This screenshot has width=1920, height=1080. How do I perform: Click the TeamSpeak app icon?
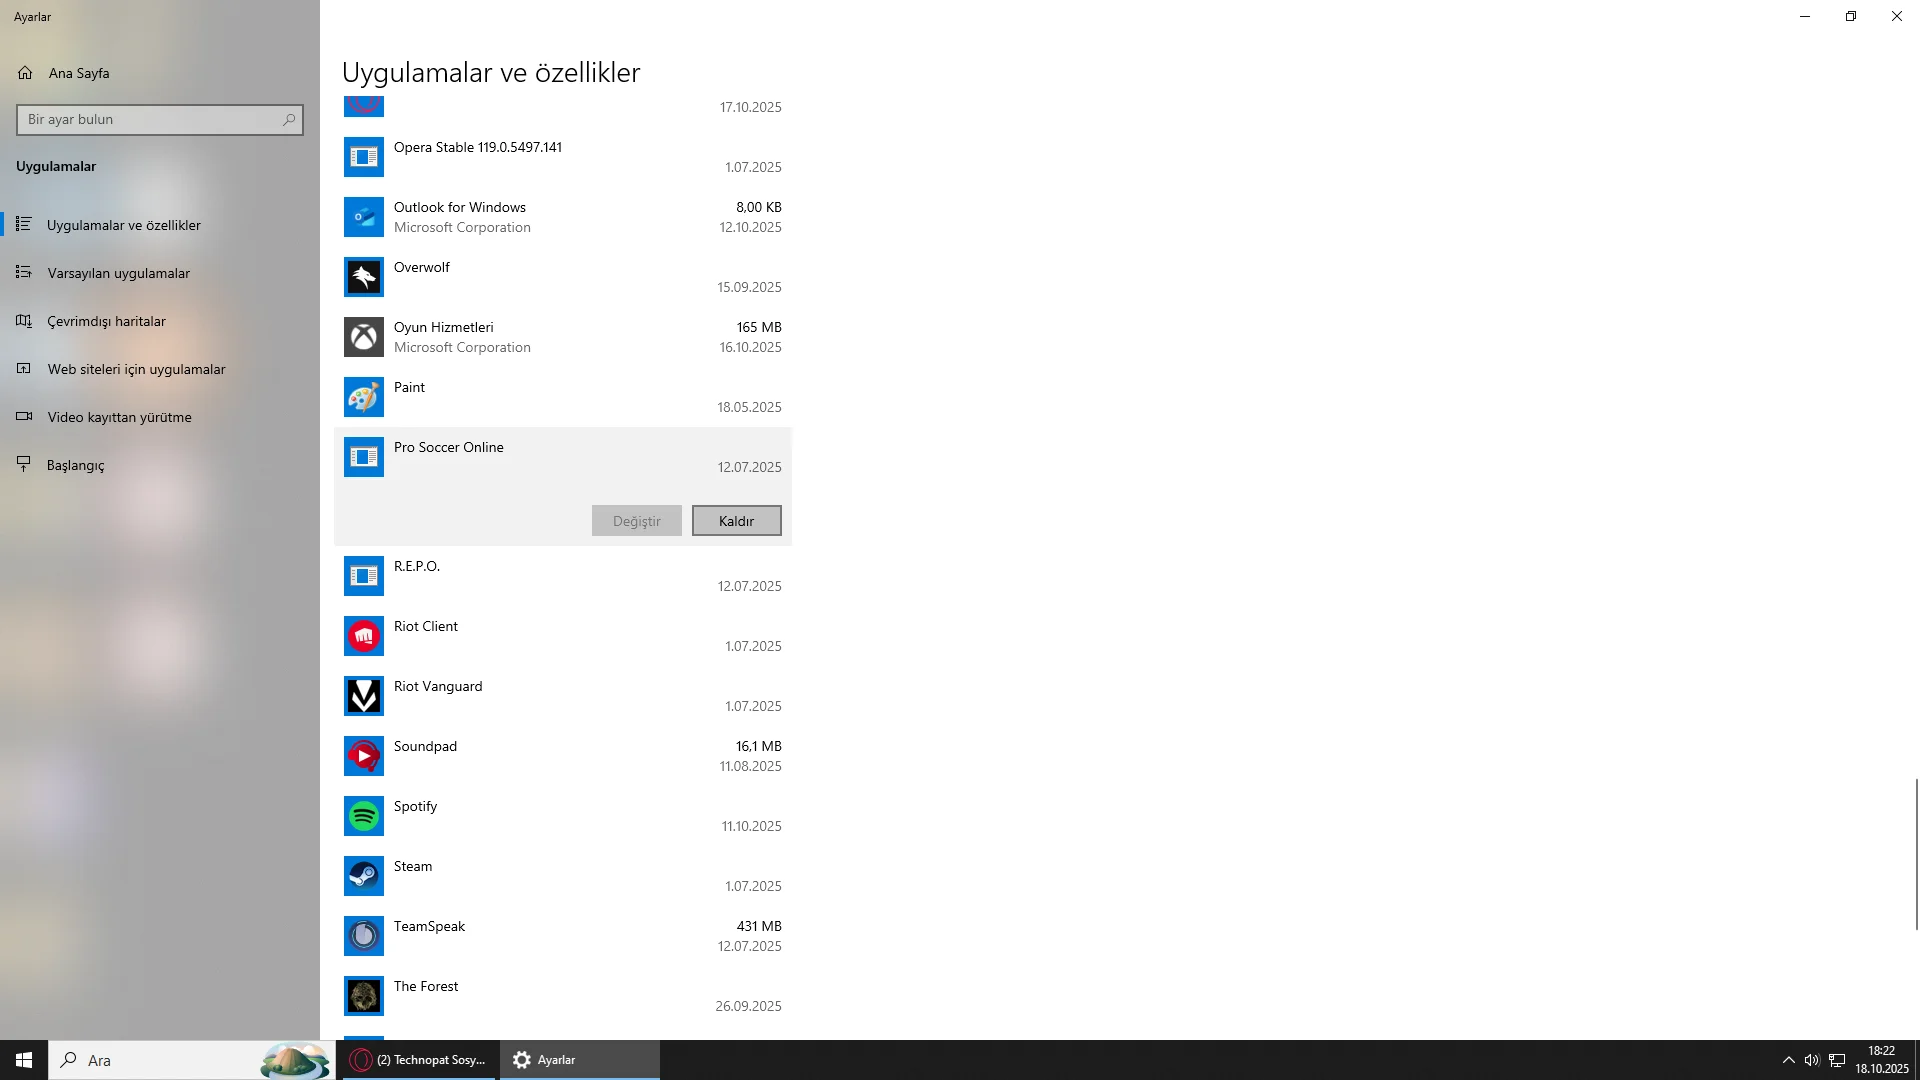363,936
